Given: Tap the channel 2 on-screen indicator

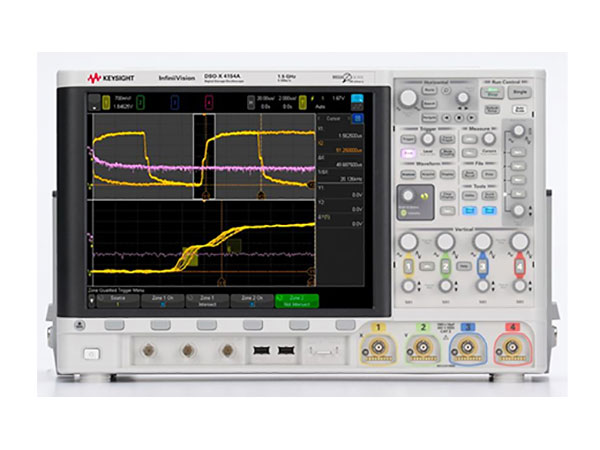Looking at the screenshot, I should point(140,102).
